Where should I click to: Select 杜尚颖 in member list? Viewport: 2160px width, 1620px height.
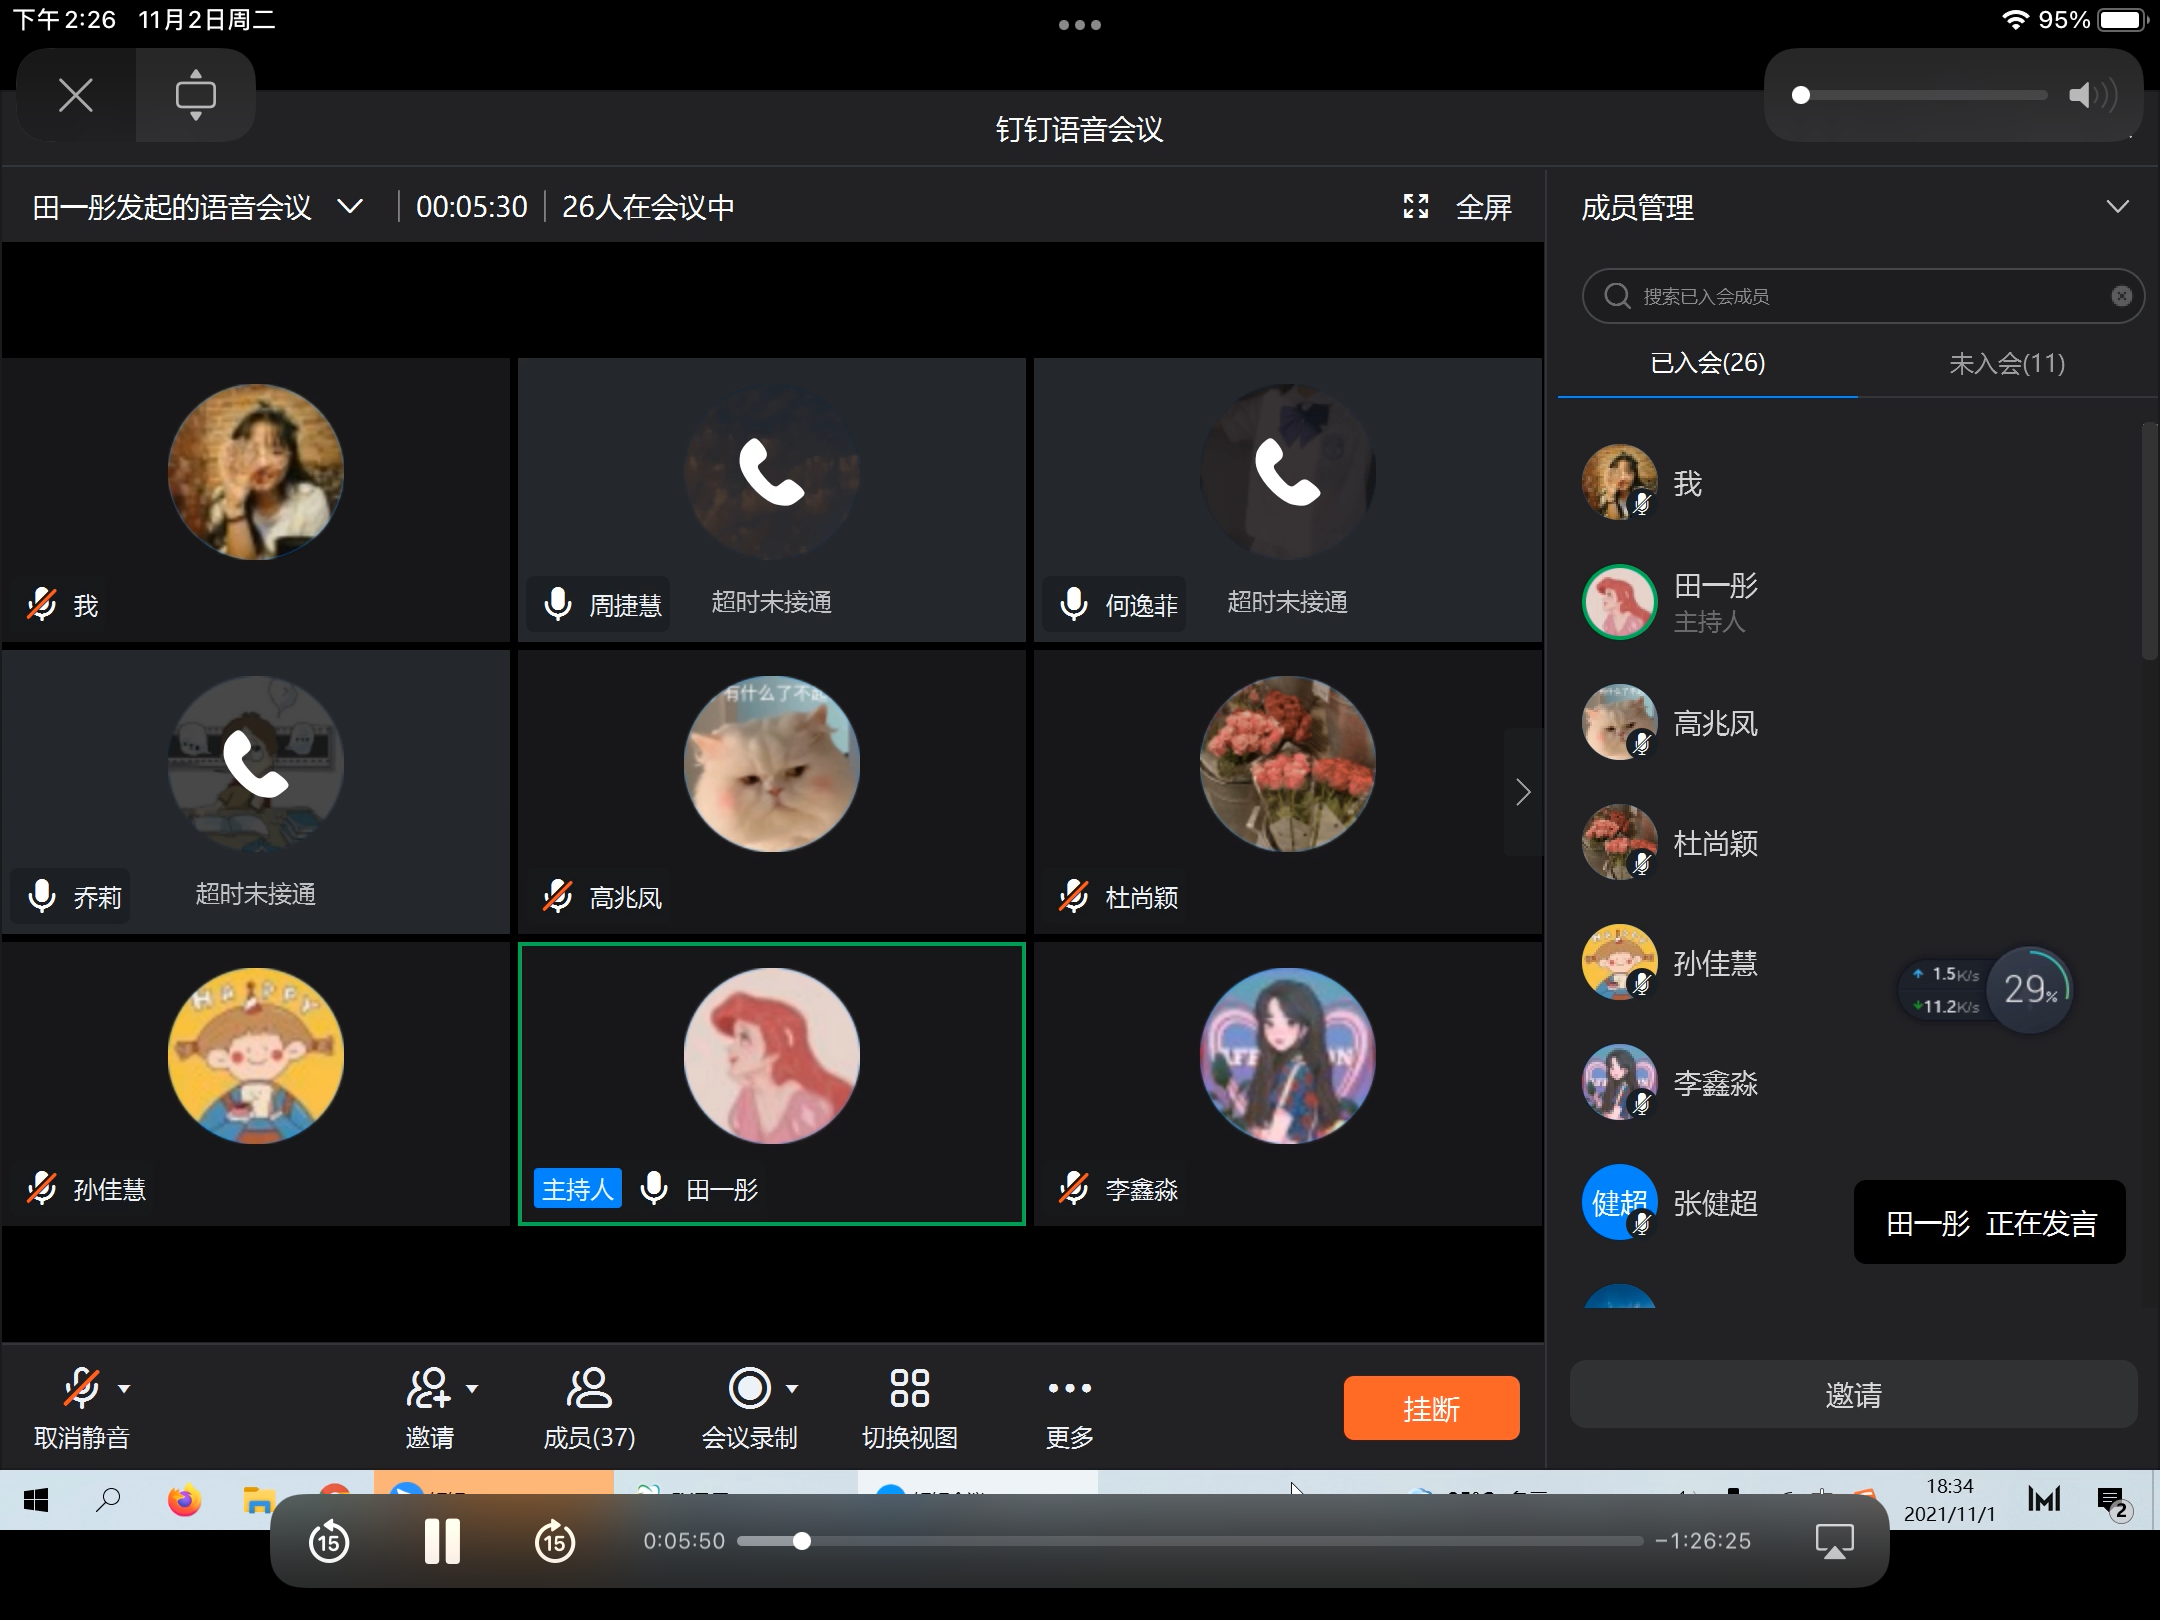point(1850,842)
